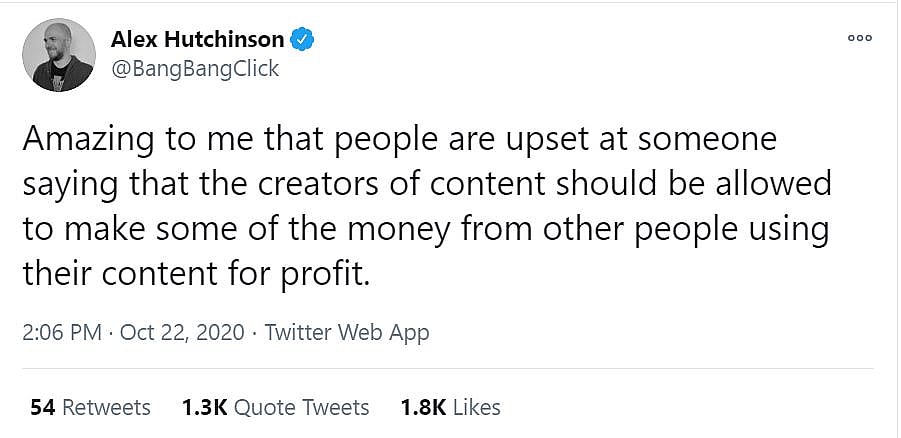Click the final line "their content for profit."
Viewport: 901px width, 438px height.
pyautogui.click(x=196, y=273)
